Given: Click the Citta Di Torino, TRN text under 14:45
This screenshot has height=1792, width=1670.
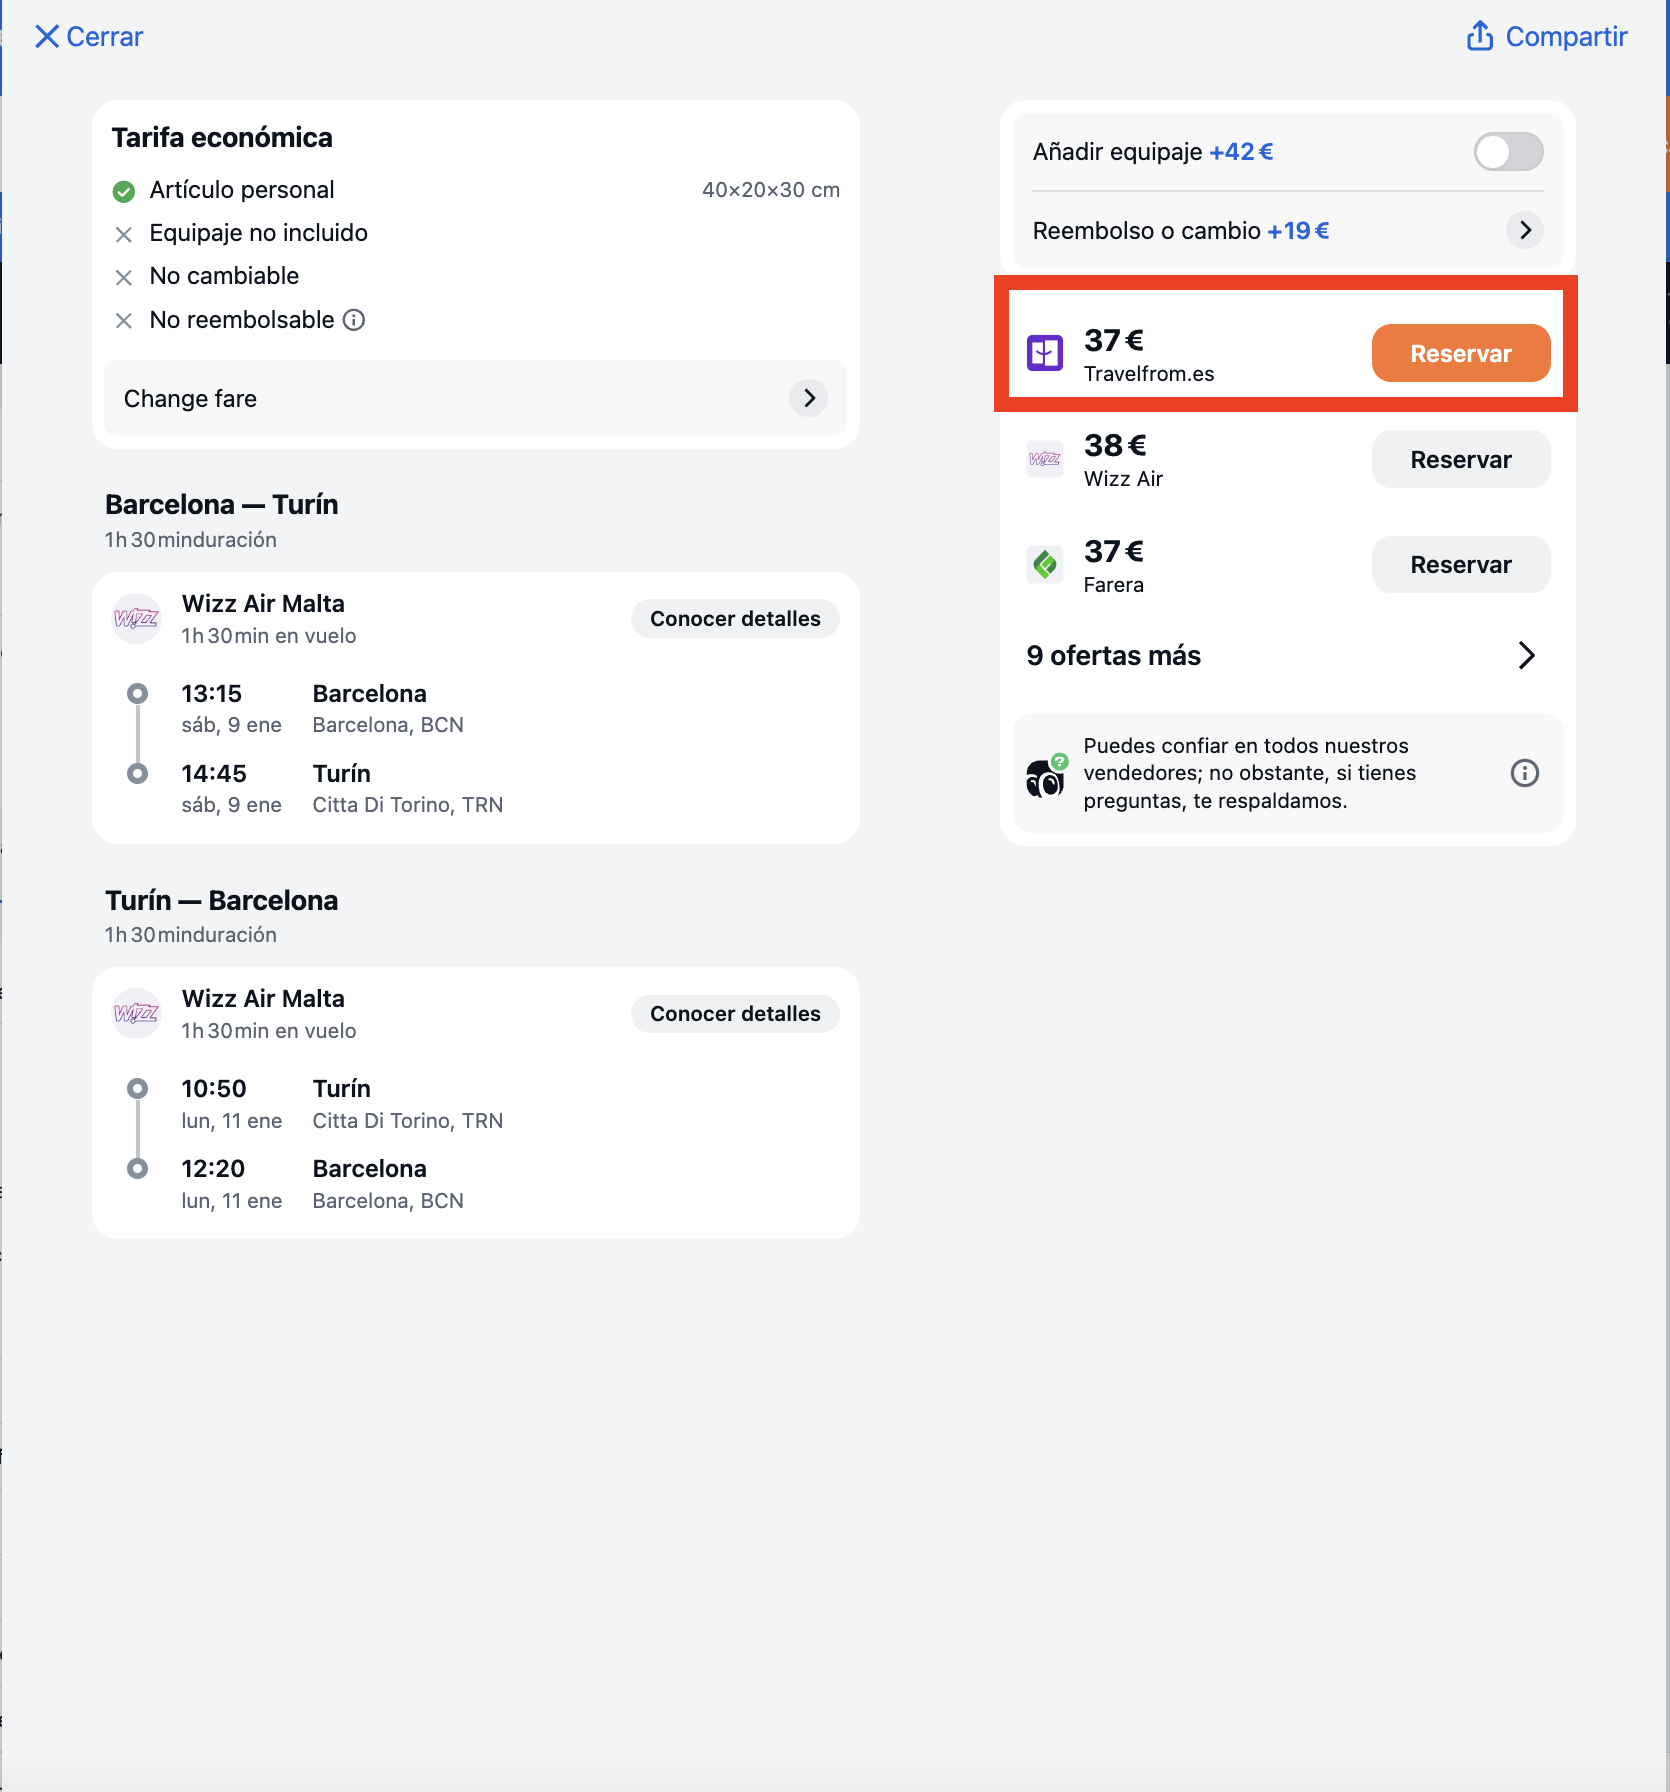Looking at the screenshot, I should (408, 805).
